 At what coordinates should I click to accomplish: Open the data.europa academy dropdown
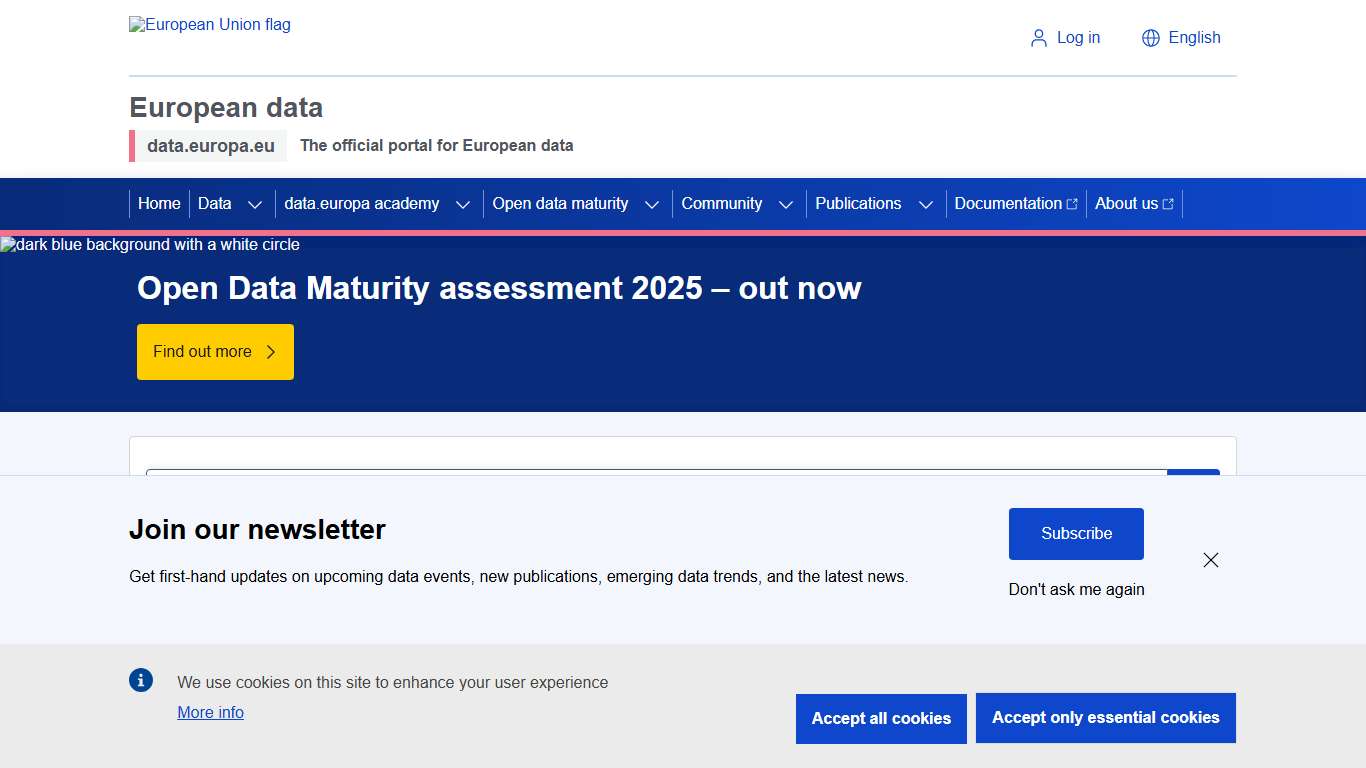[x=463, y=204]
